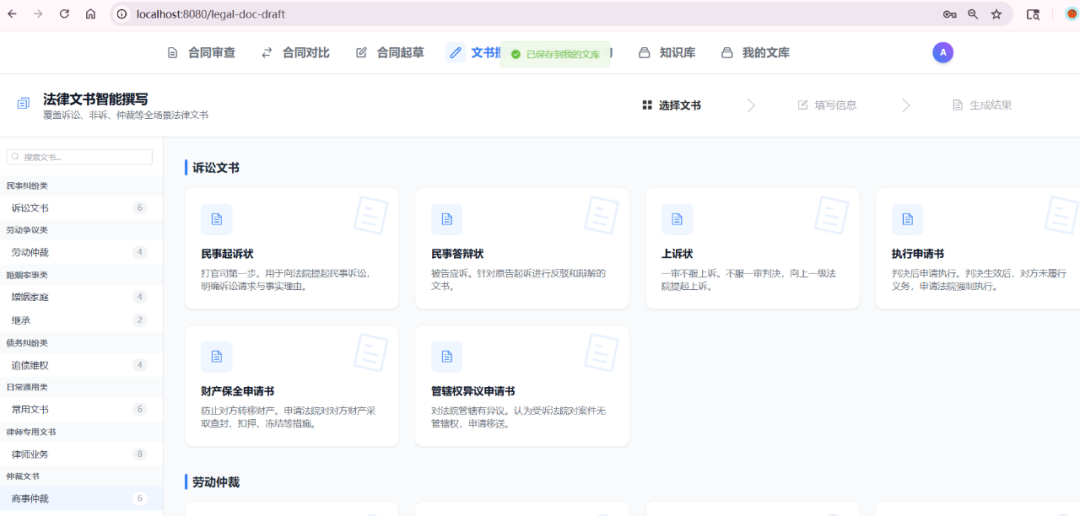Open the 合同审查 navigation tab
Screen dimensions: 1080x516
[201, 53]
